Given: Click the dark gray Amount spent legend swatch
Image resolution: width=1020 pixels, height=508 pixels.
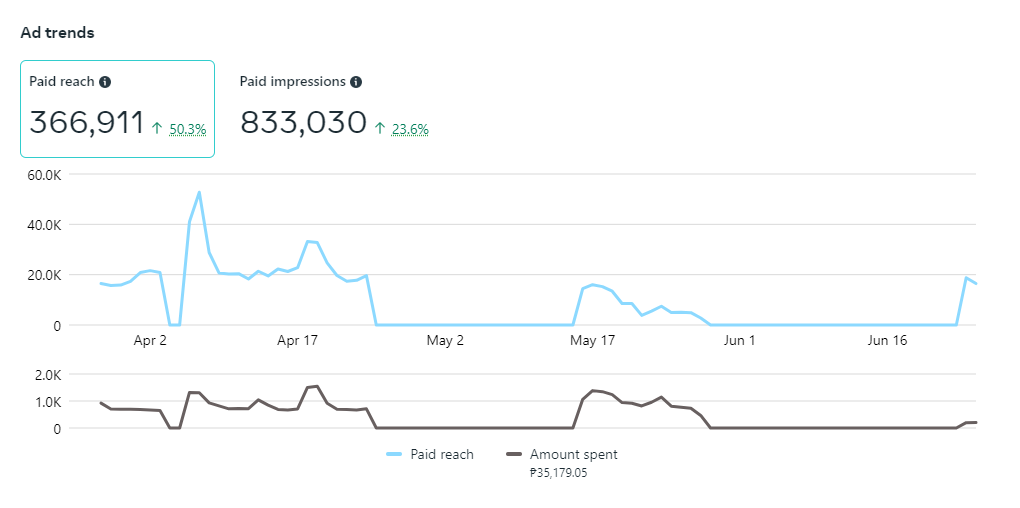Looking at the screenshot, I should (x=515, y=455).
